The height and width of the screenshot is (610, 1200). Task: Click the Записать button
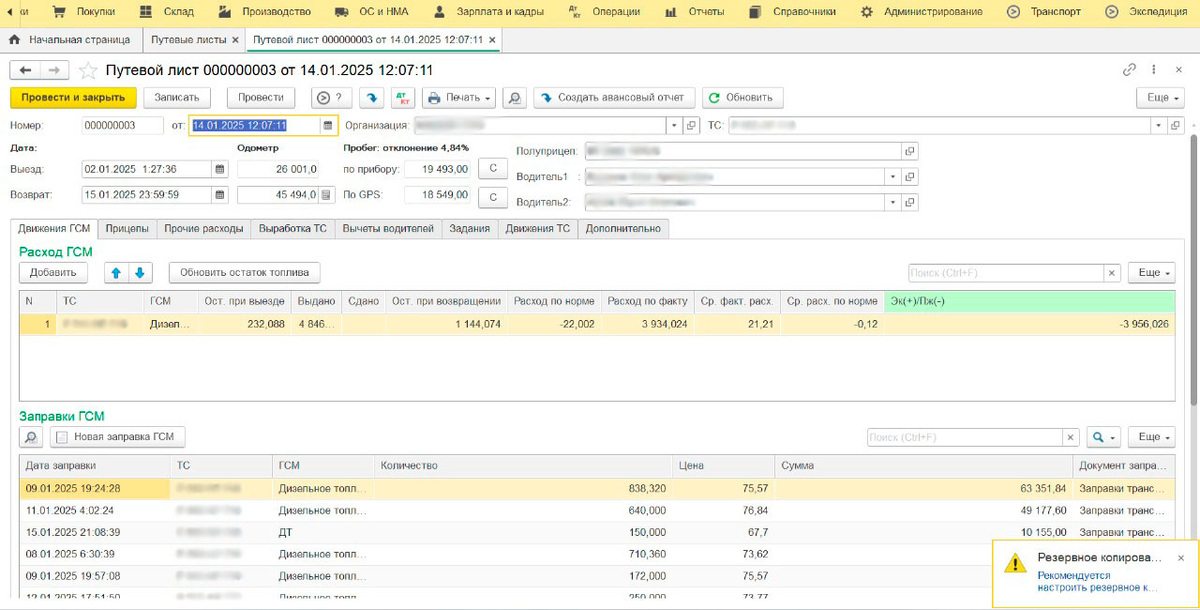177,97
